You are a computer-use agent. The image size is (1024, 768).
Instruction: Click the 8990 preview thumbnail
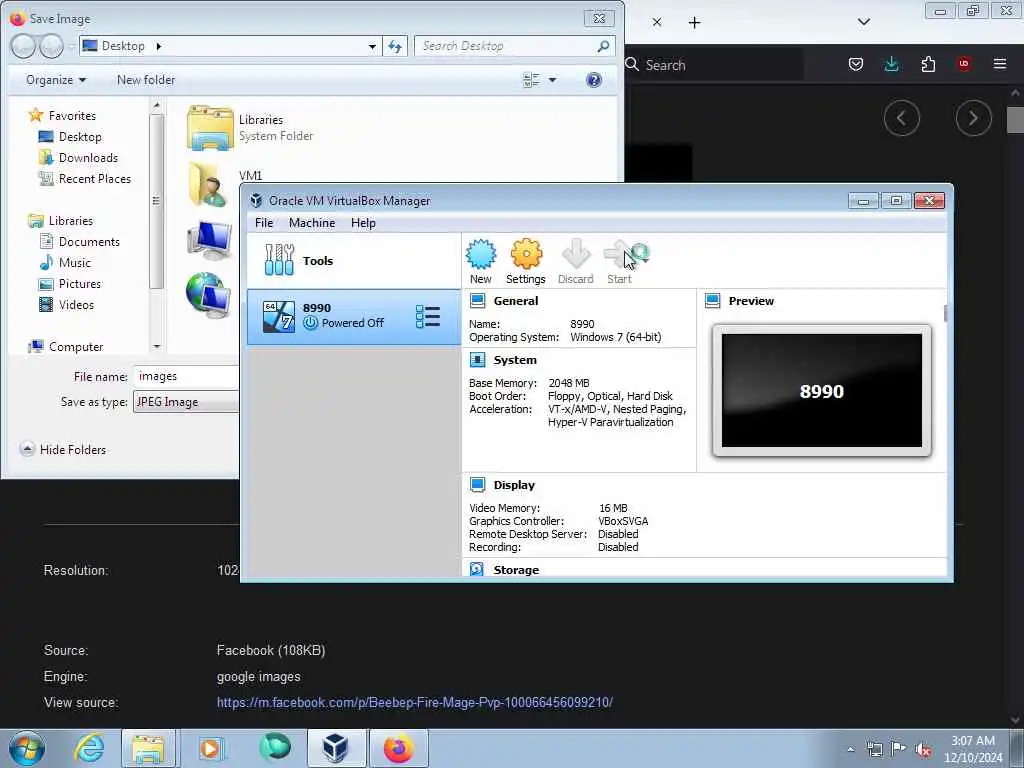pos(822,391)
